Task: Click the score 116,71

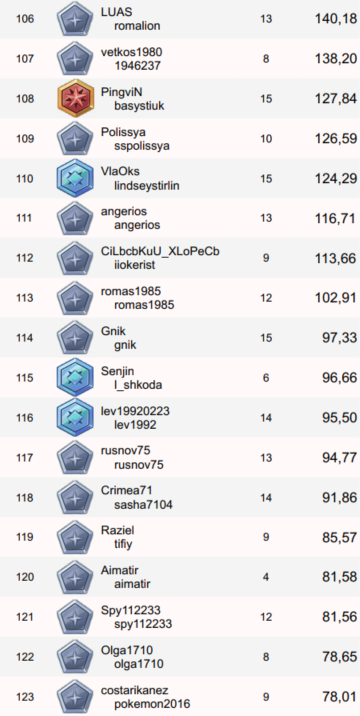Action: point(335,218)
